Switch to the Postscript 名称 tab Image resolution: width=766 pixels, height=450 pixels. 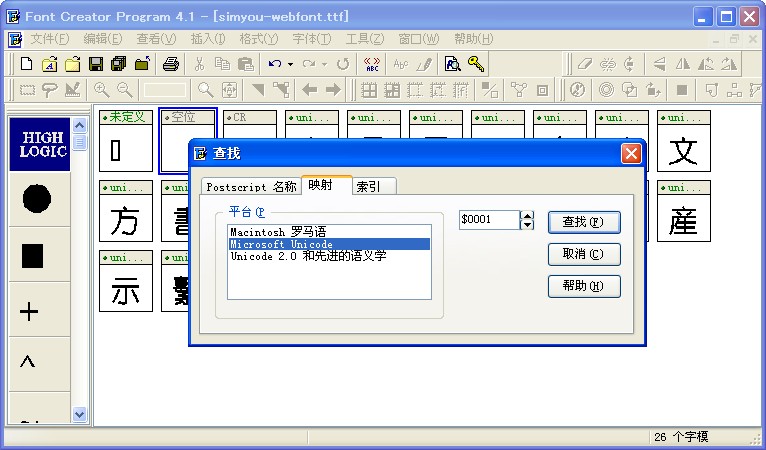click(x=251, y=186)
